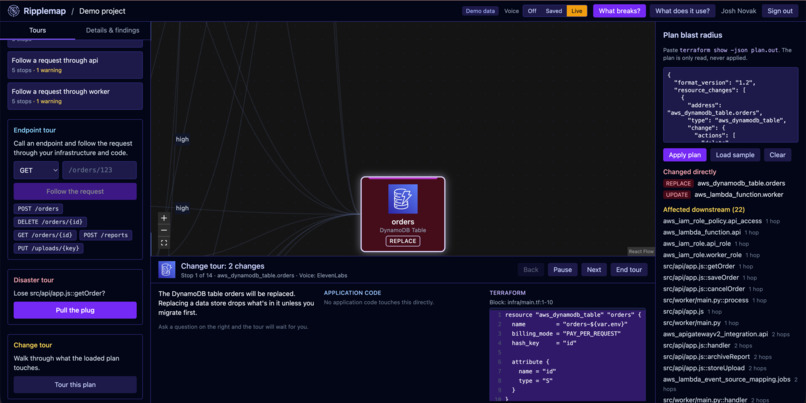The width and height of the screenshot is (806, 403).
Task: Select src/api/app.js::getOrder downstream item
Action: pyautogui.click(x=699, y=266)
